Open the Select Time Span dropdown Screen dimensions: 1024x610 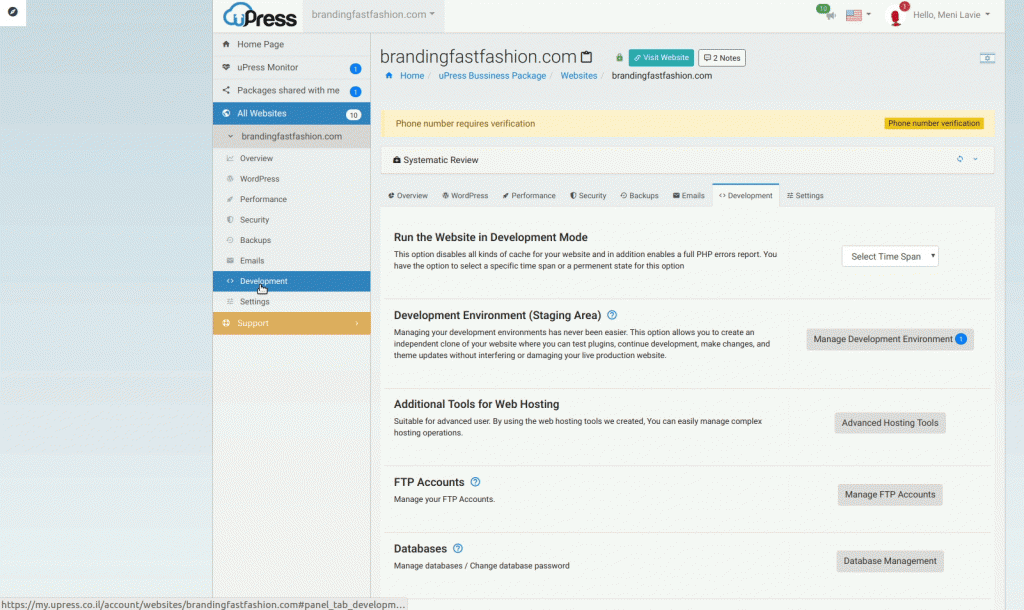(888, 255)
